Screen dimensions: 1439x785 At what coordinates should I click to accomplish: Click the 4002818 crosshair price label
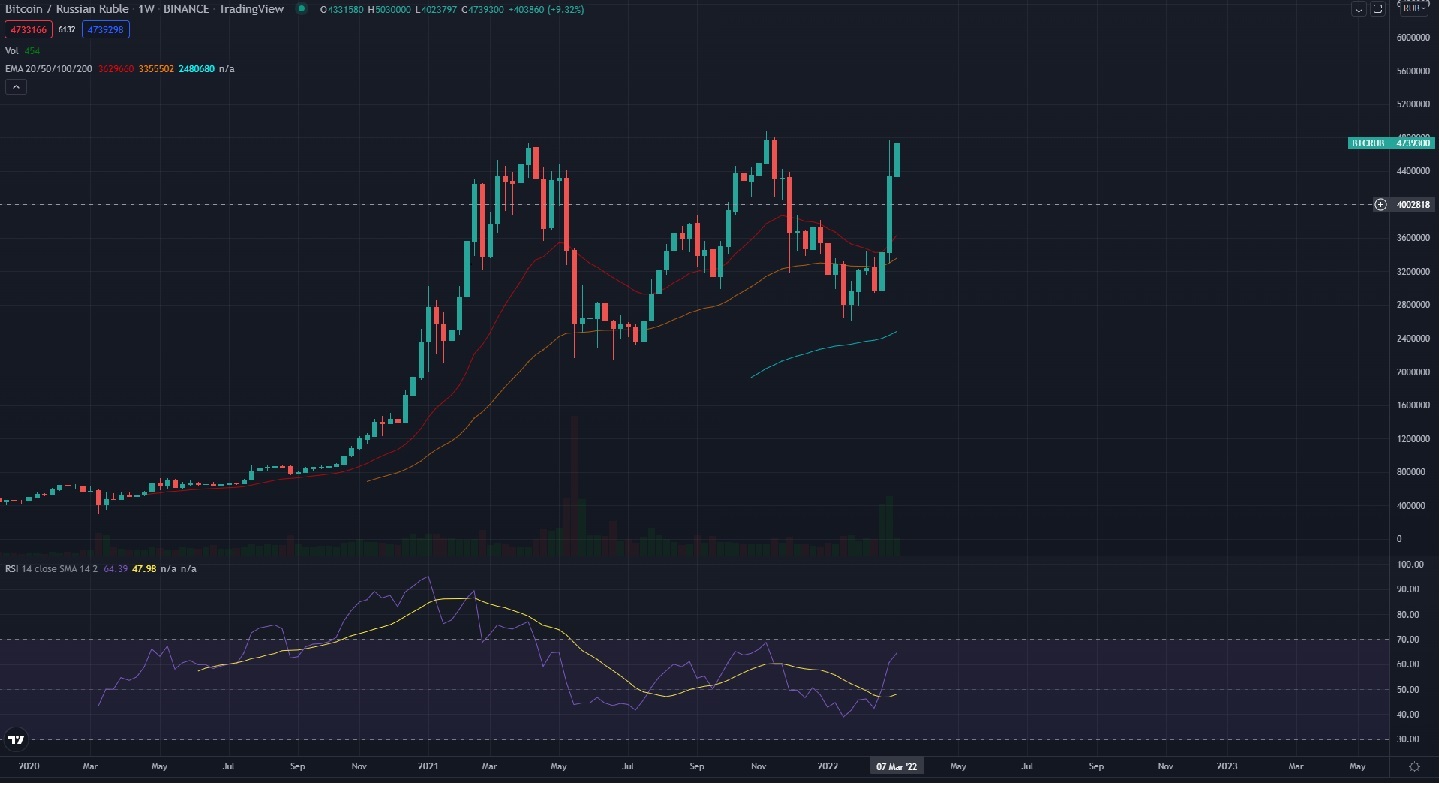[x=1414, y=204]
